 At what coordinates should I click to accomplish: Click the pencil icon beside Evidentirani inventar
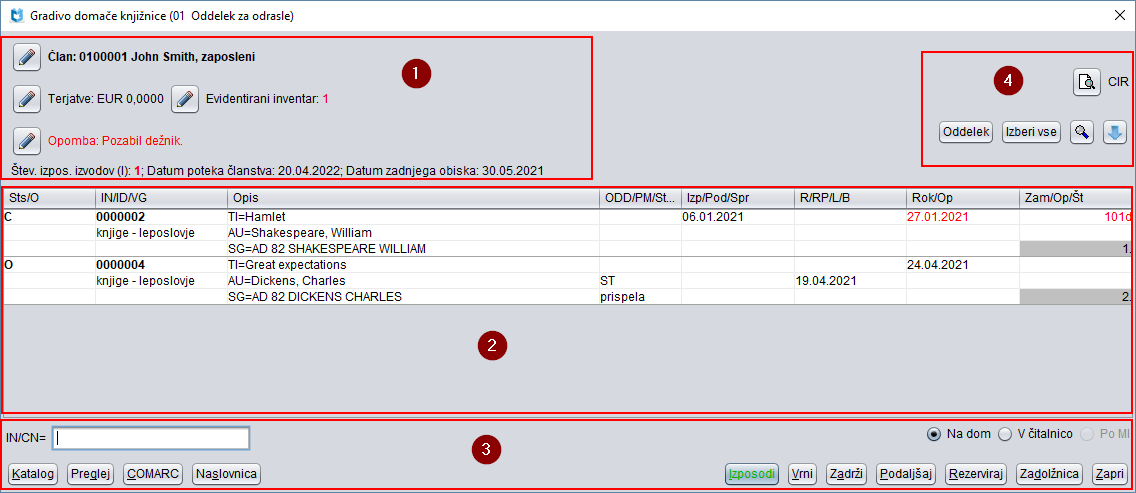coord(185,99)
